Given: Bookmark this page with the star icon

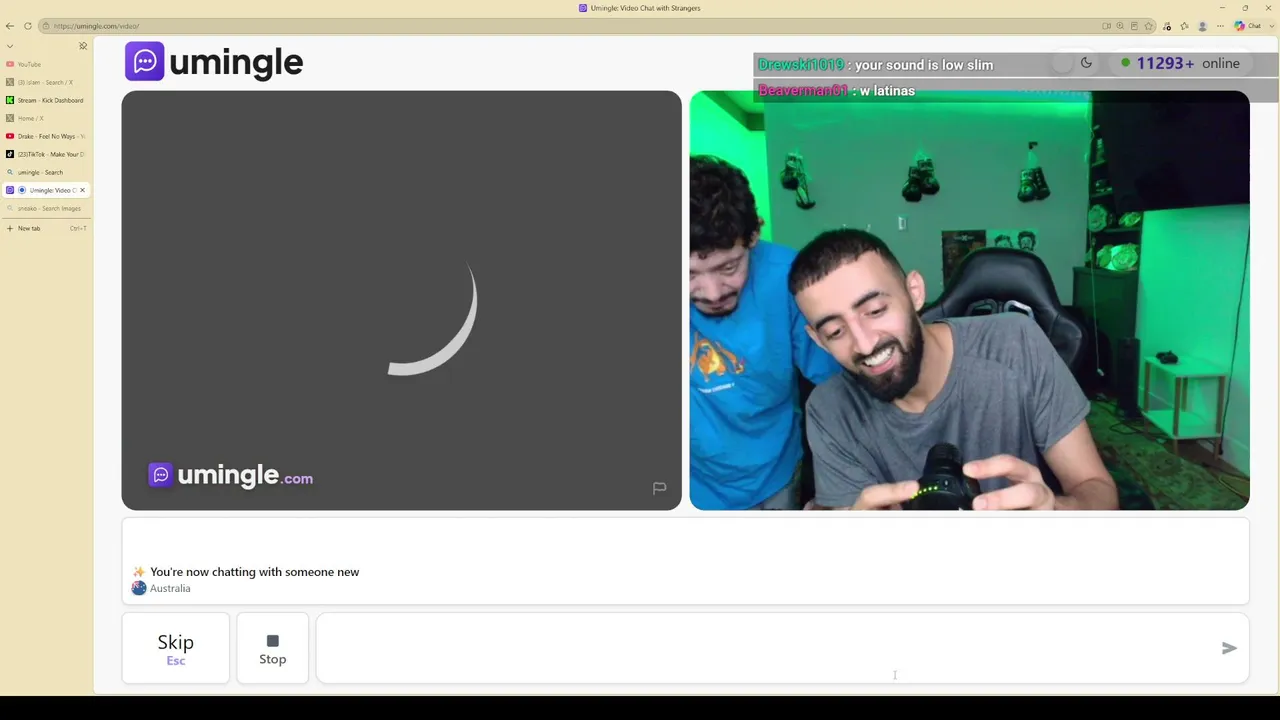Looking at the screenshot, I should [1149, 26].
